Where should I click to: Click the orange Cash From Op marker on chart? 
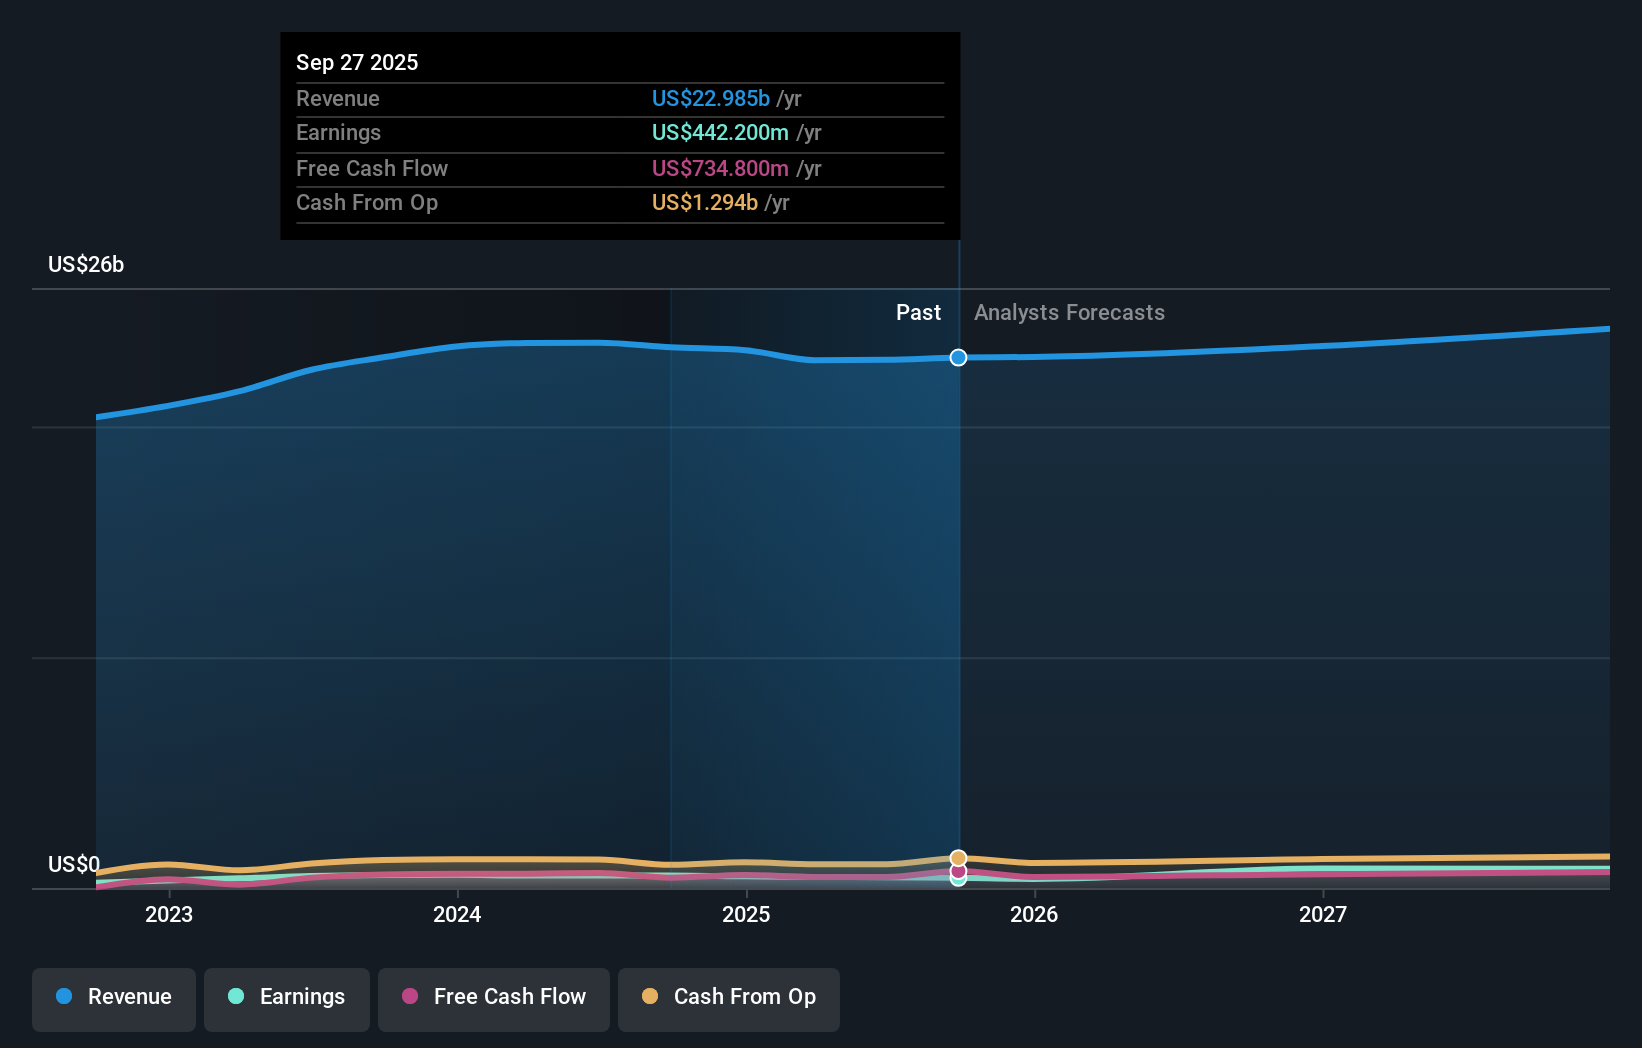[x=957, y=856]
